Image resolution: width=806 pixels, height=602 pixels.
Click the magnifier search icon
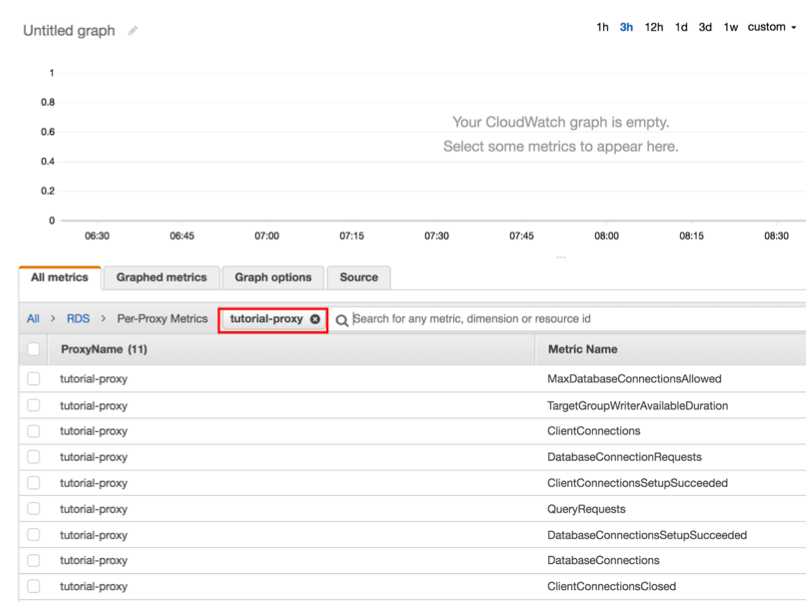click(342, 320)
